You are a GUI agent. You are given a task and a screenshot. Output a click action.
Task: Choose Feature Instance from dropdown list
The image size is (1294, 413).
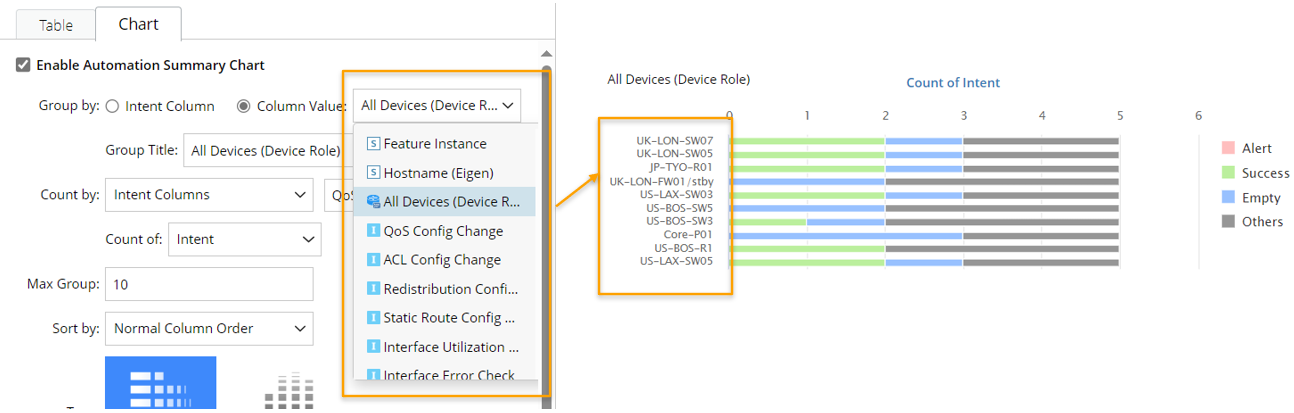click(435, 144)
